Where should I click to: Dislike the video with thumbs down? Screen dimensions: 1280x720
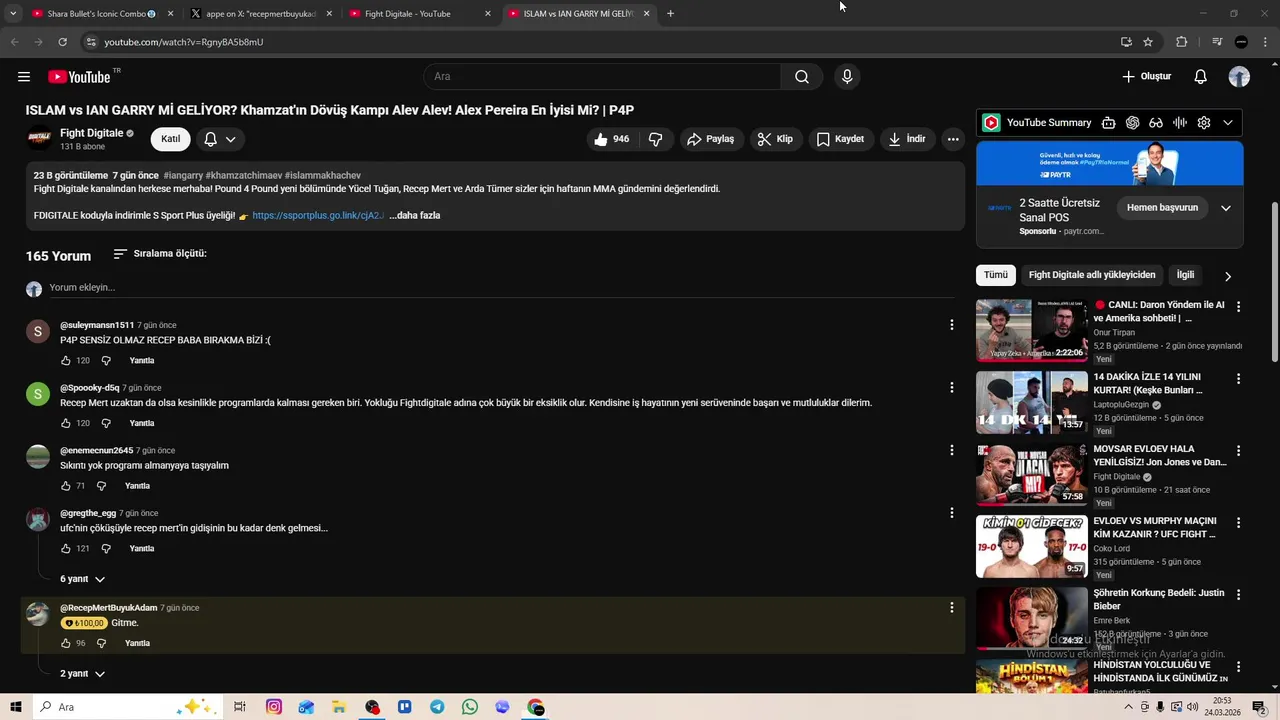click(656, 139)
